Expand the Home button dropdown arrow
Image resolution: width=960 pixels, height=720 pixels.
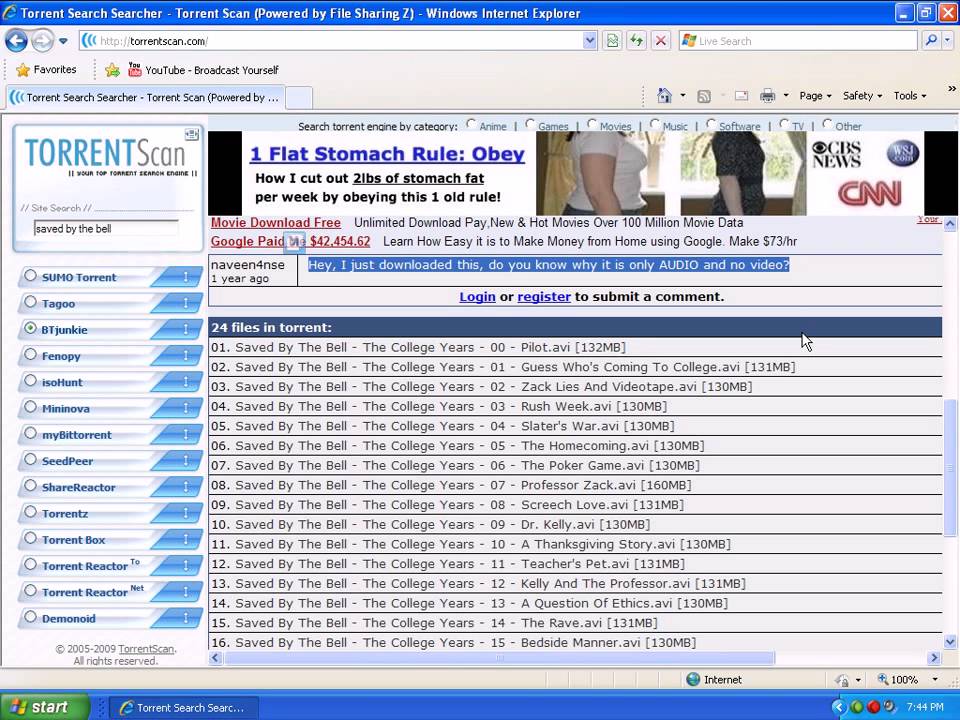pyautogui.click(x=683, y=96)
